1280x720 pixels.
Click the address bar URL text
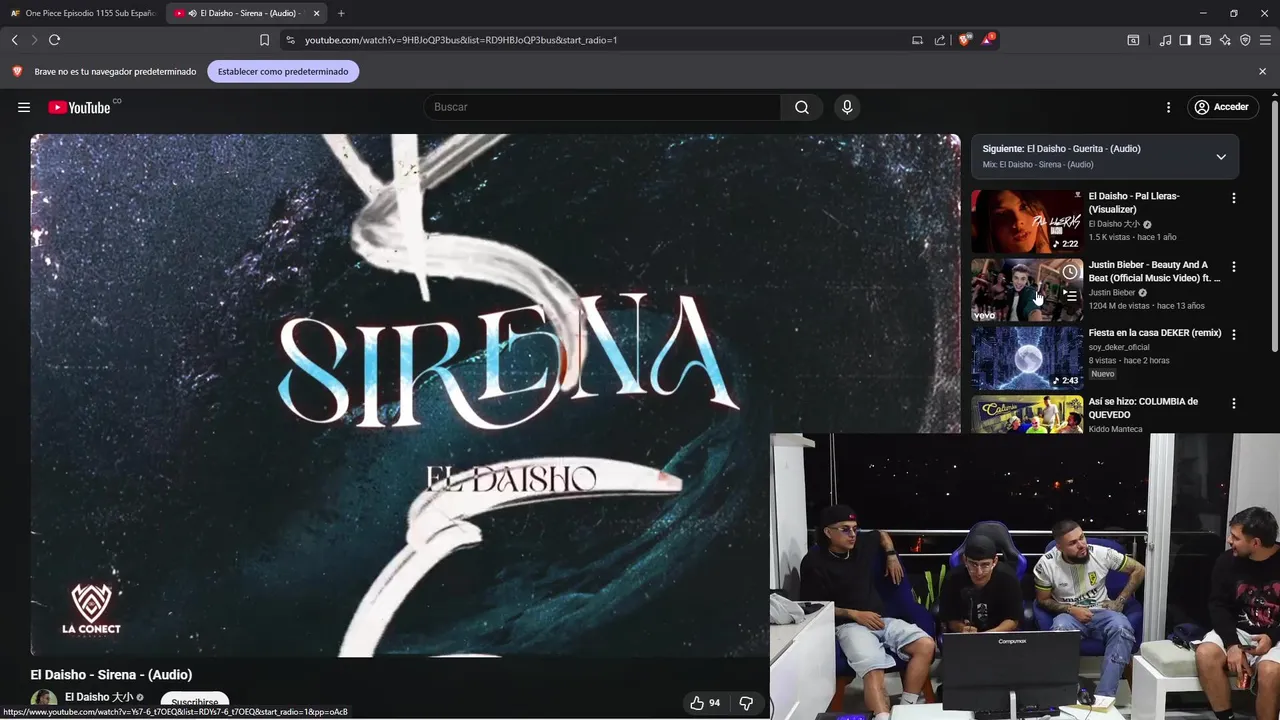tap(461, 40)
